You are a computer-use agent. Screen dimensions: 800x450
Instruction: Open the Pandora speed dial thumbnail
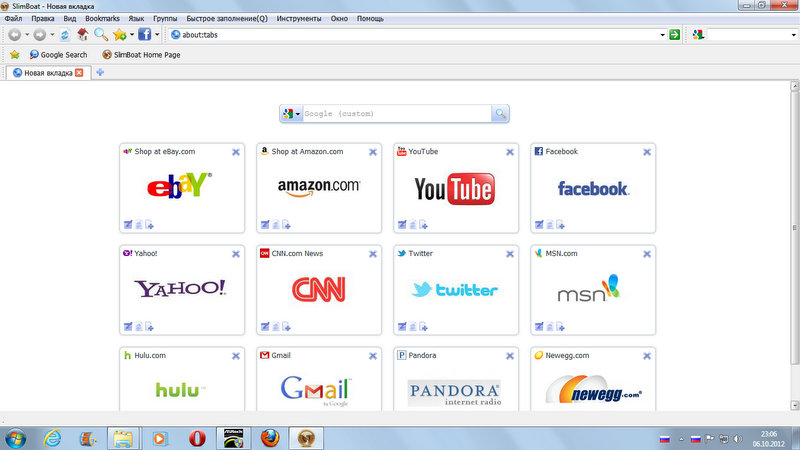coord(455,393)
